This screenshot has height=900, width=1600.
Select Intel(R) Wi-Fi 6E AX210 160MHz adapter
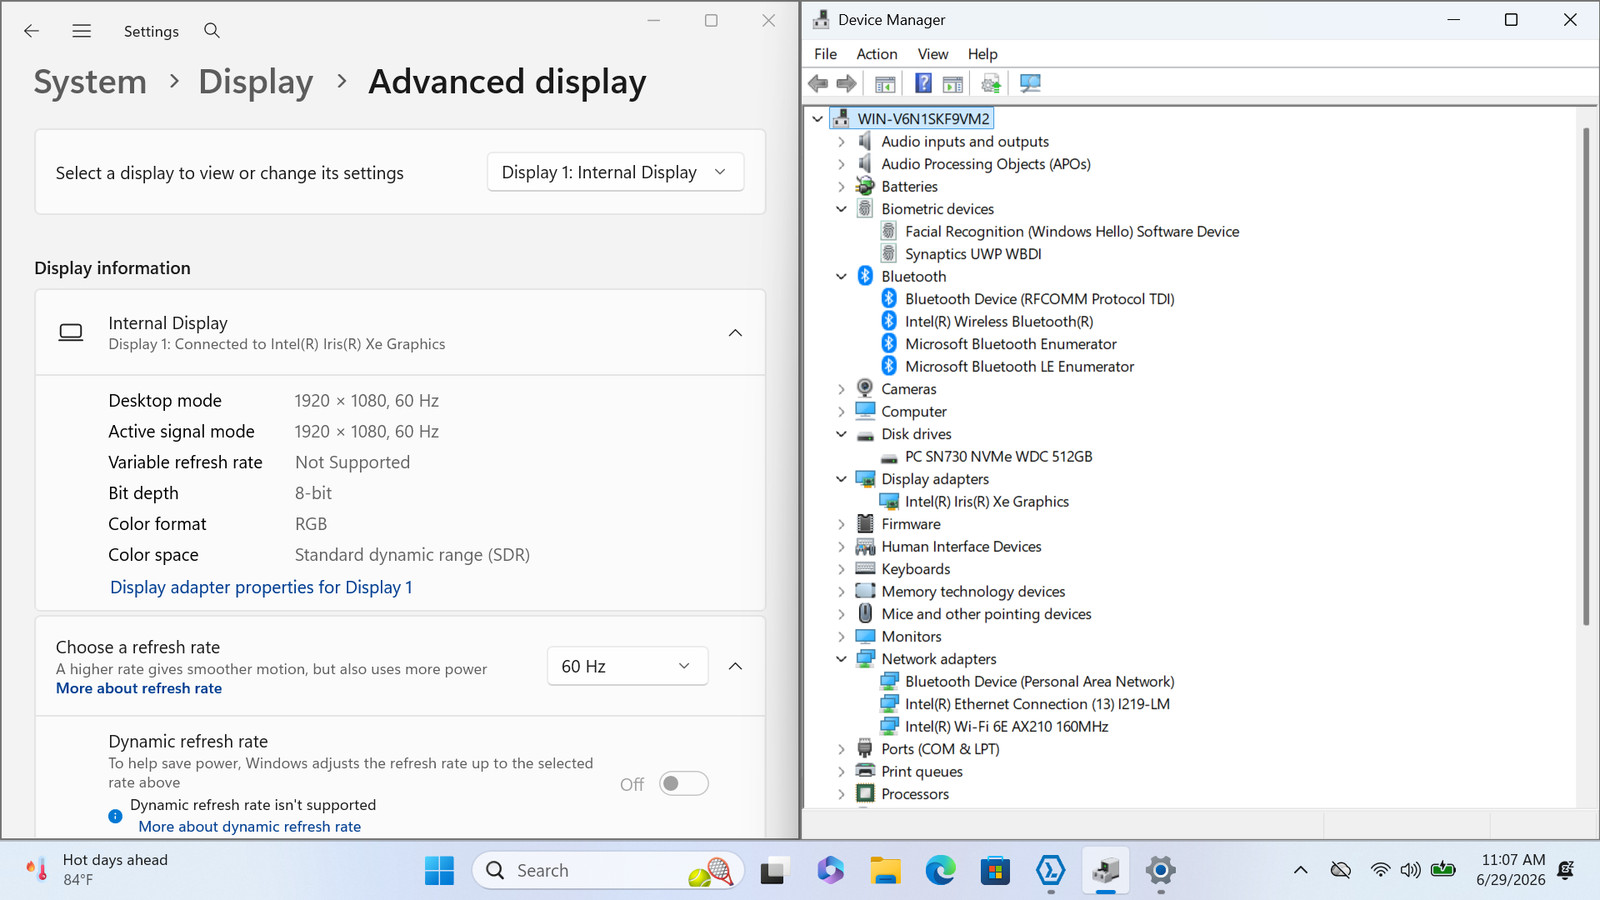pyautogui.click(x=1007, y=727)
